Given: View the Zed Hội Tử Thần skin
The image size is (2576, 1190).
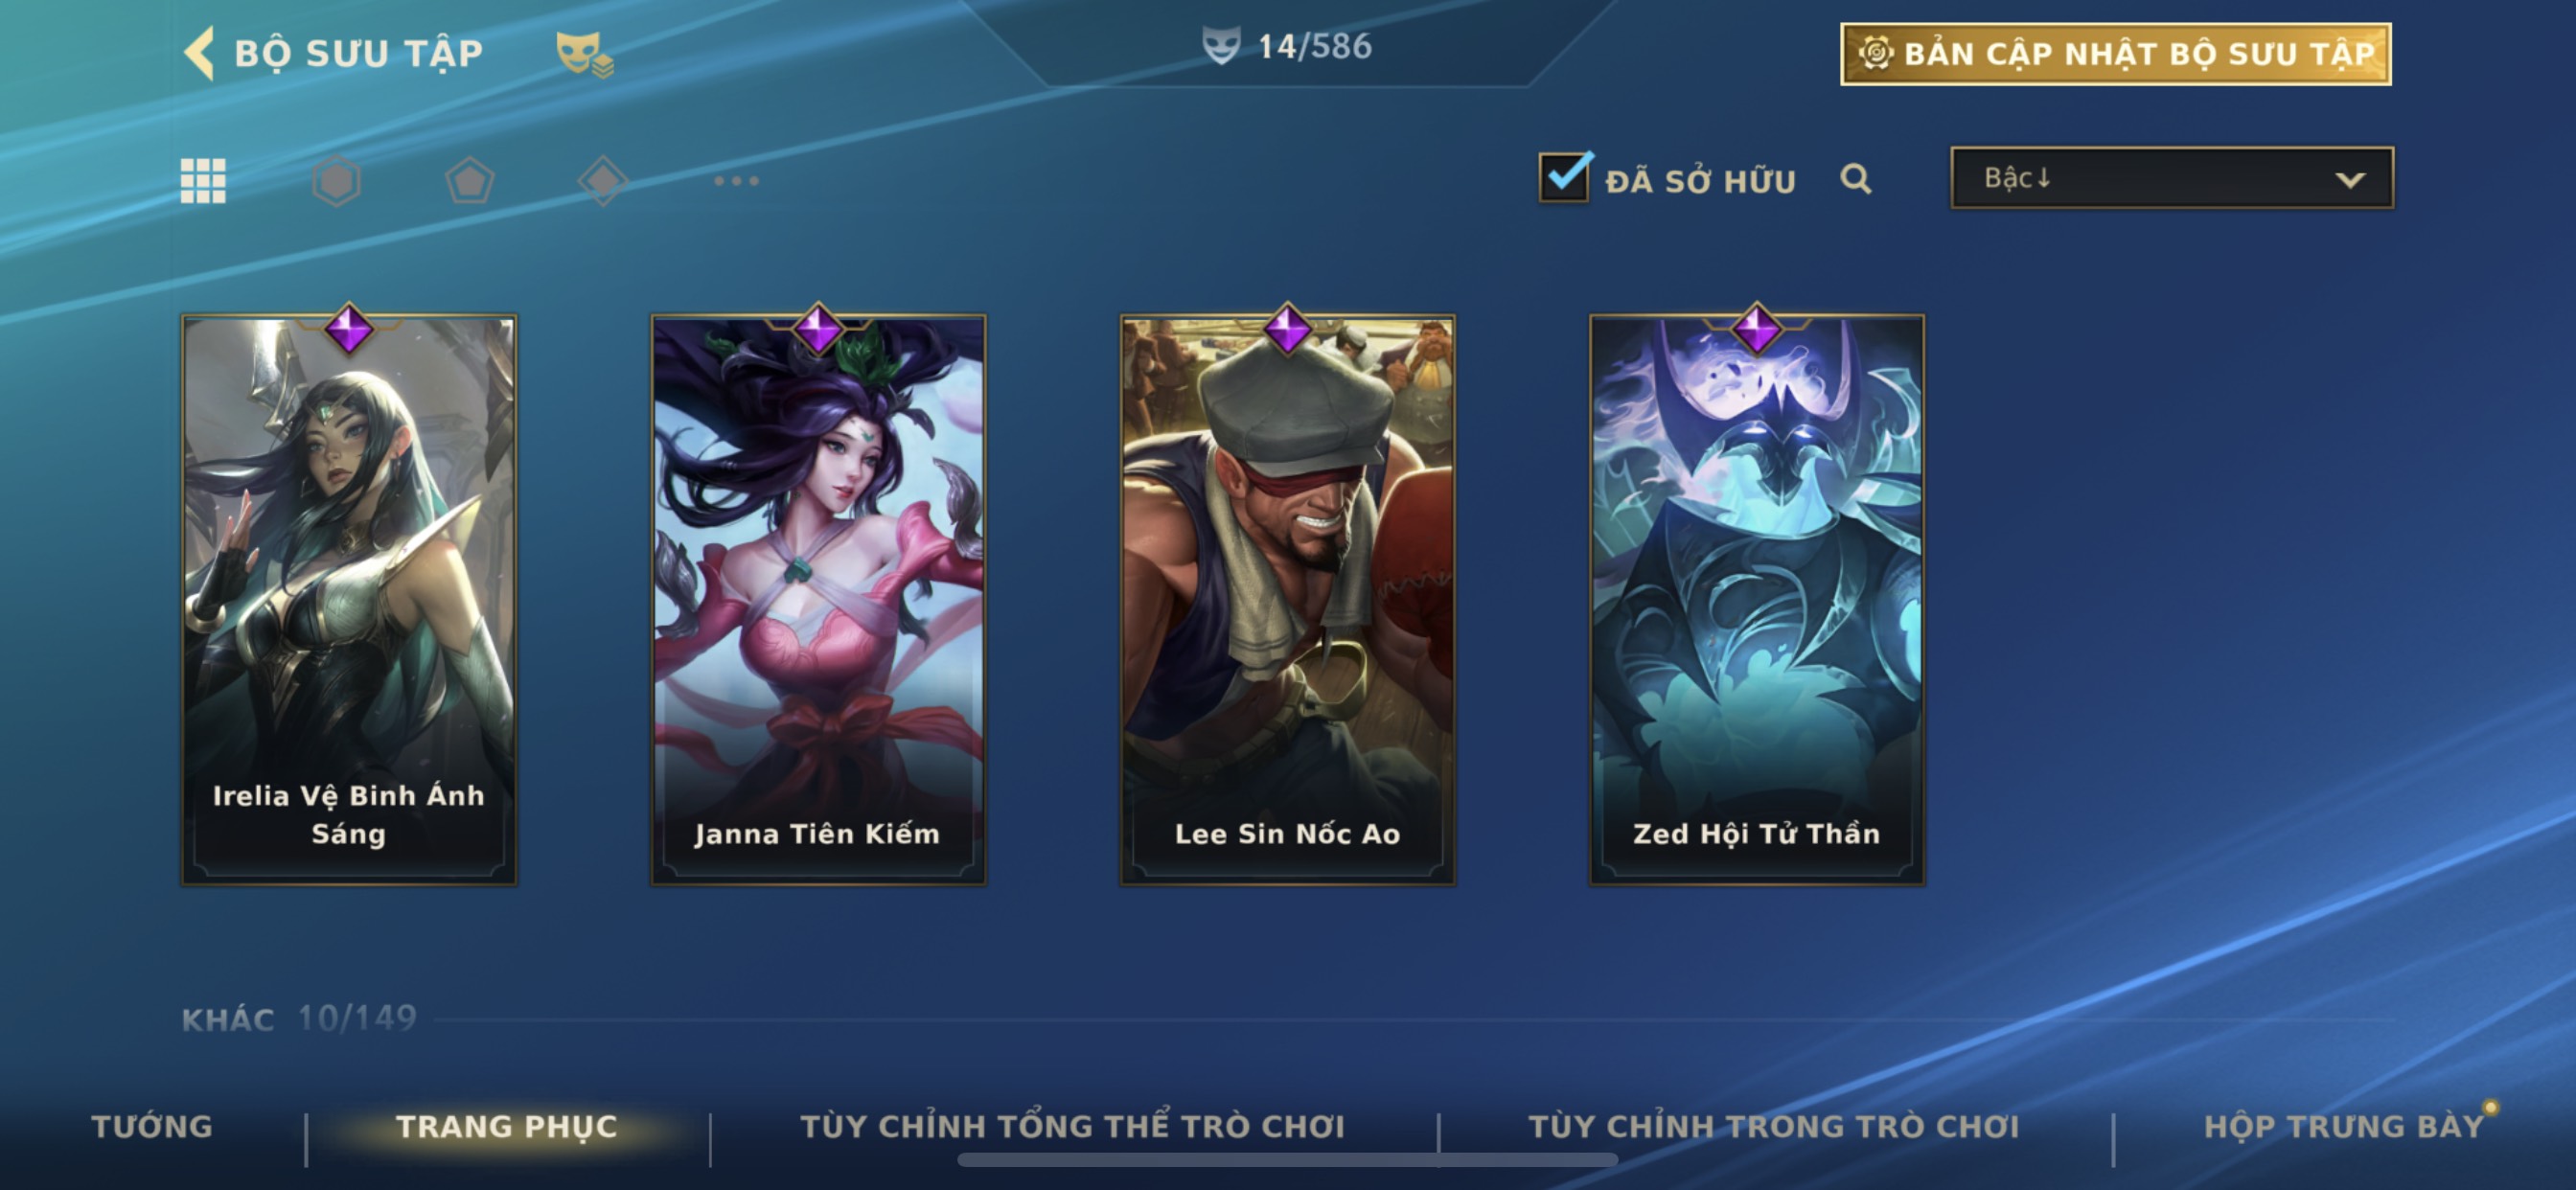Looking at the screenshot, I should coord(1757,598).
